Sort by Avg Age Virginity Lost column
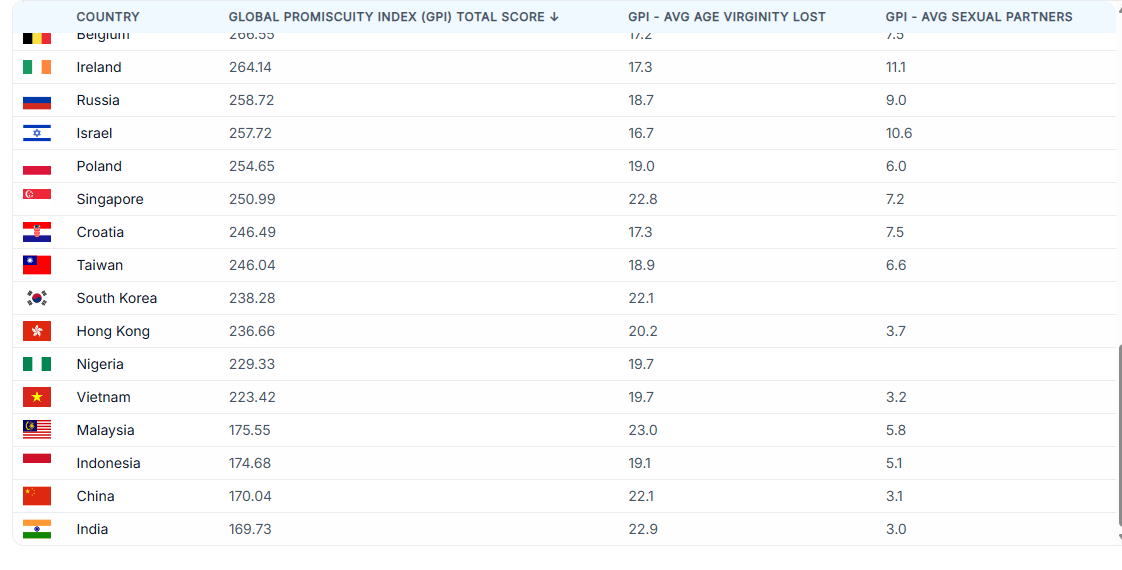 pos(726,17)
